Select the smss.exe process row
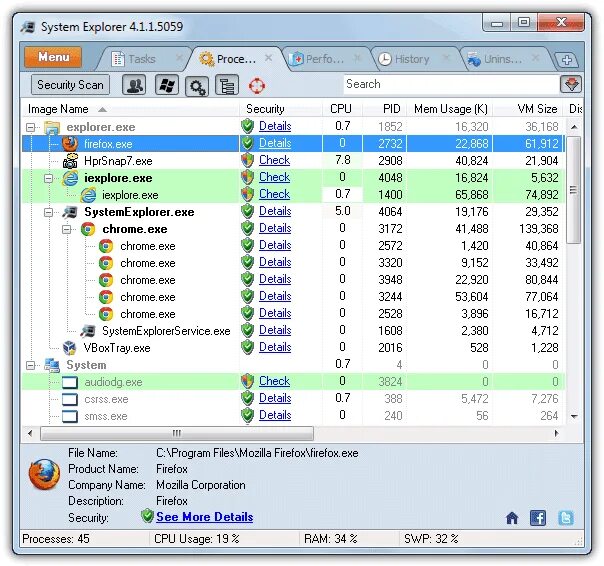The height and width of the screenshot is (566, 604). (x=294, y=416)
